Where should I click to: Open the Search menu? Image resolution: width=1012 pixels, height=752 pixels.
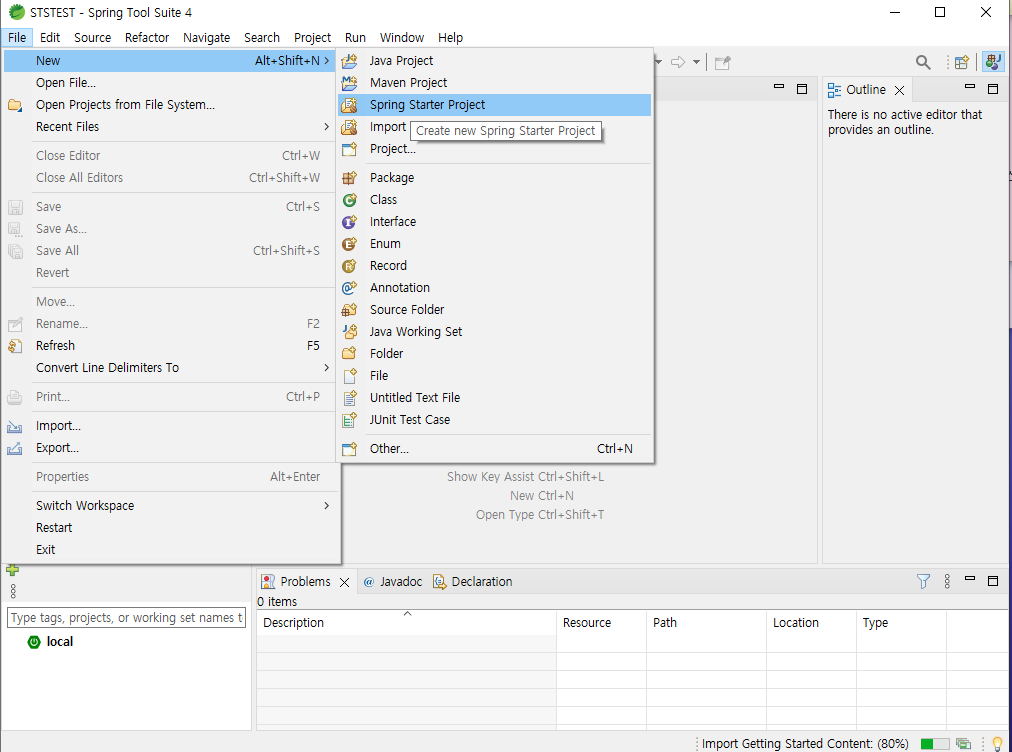coord(262,37)
